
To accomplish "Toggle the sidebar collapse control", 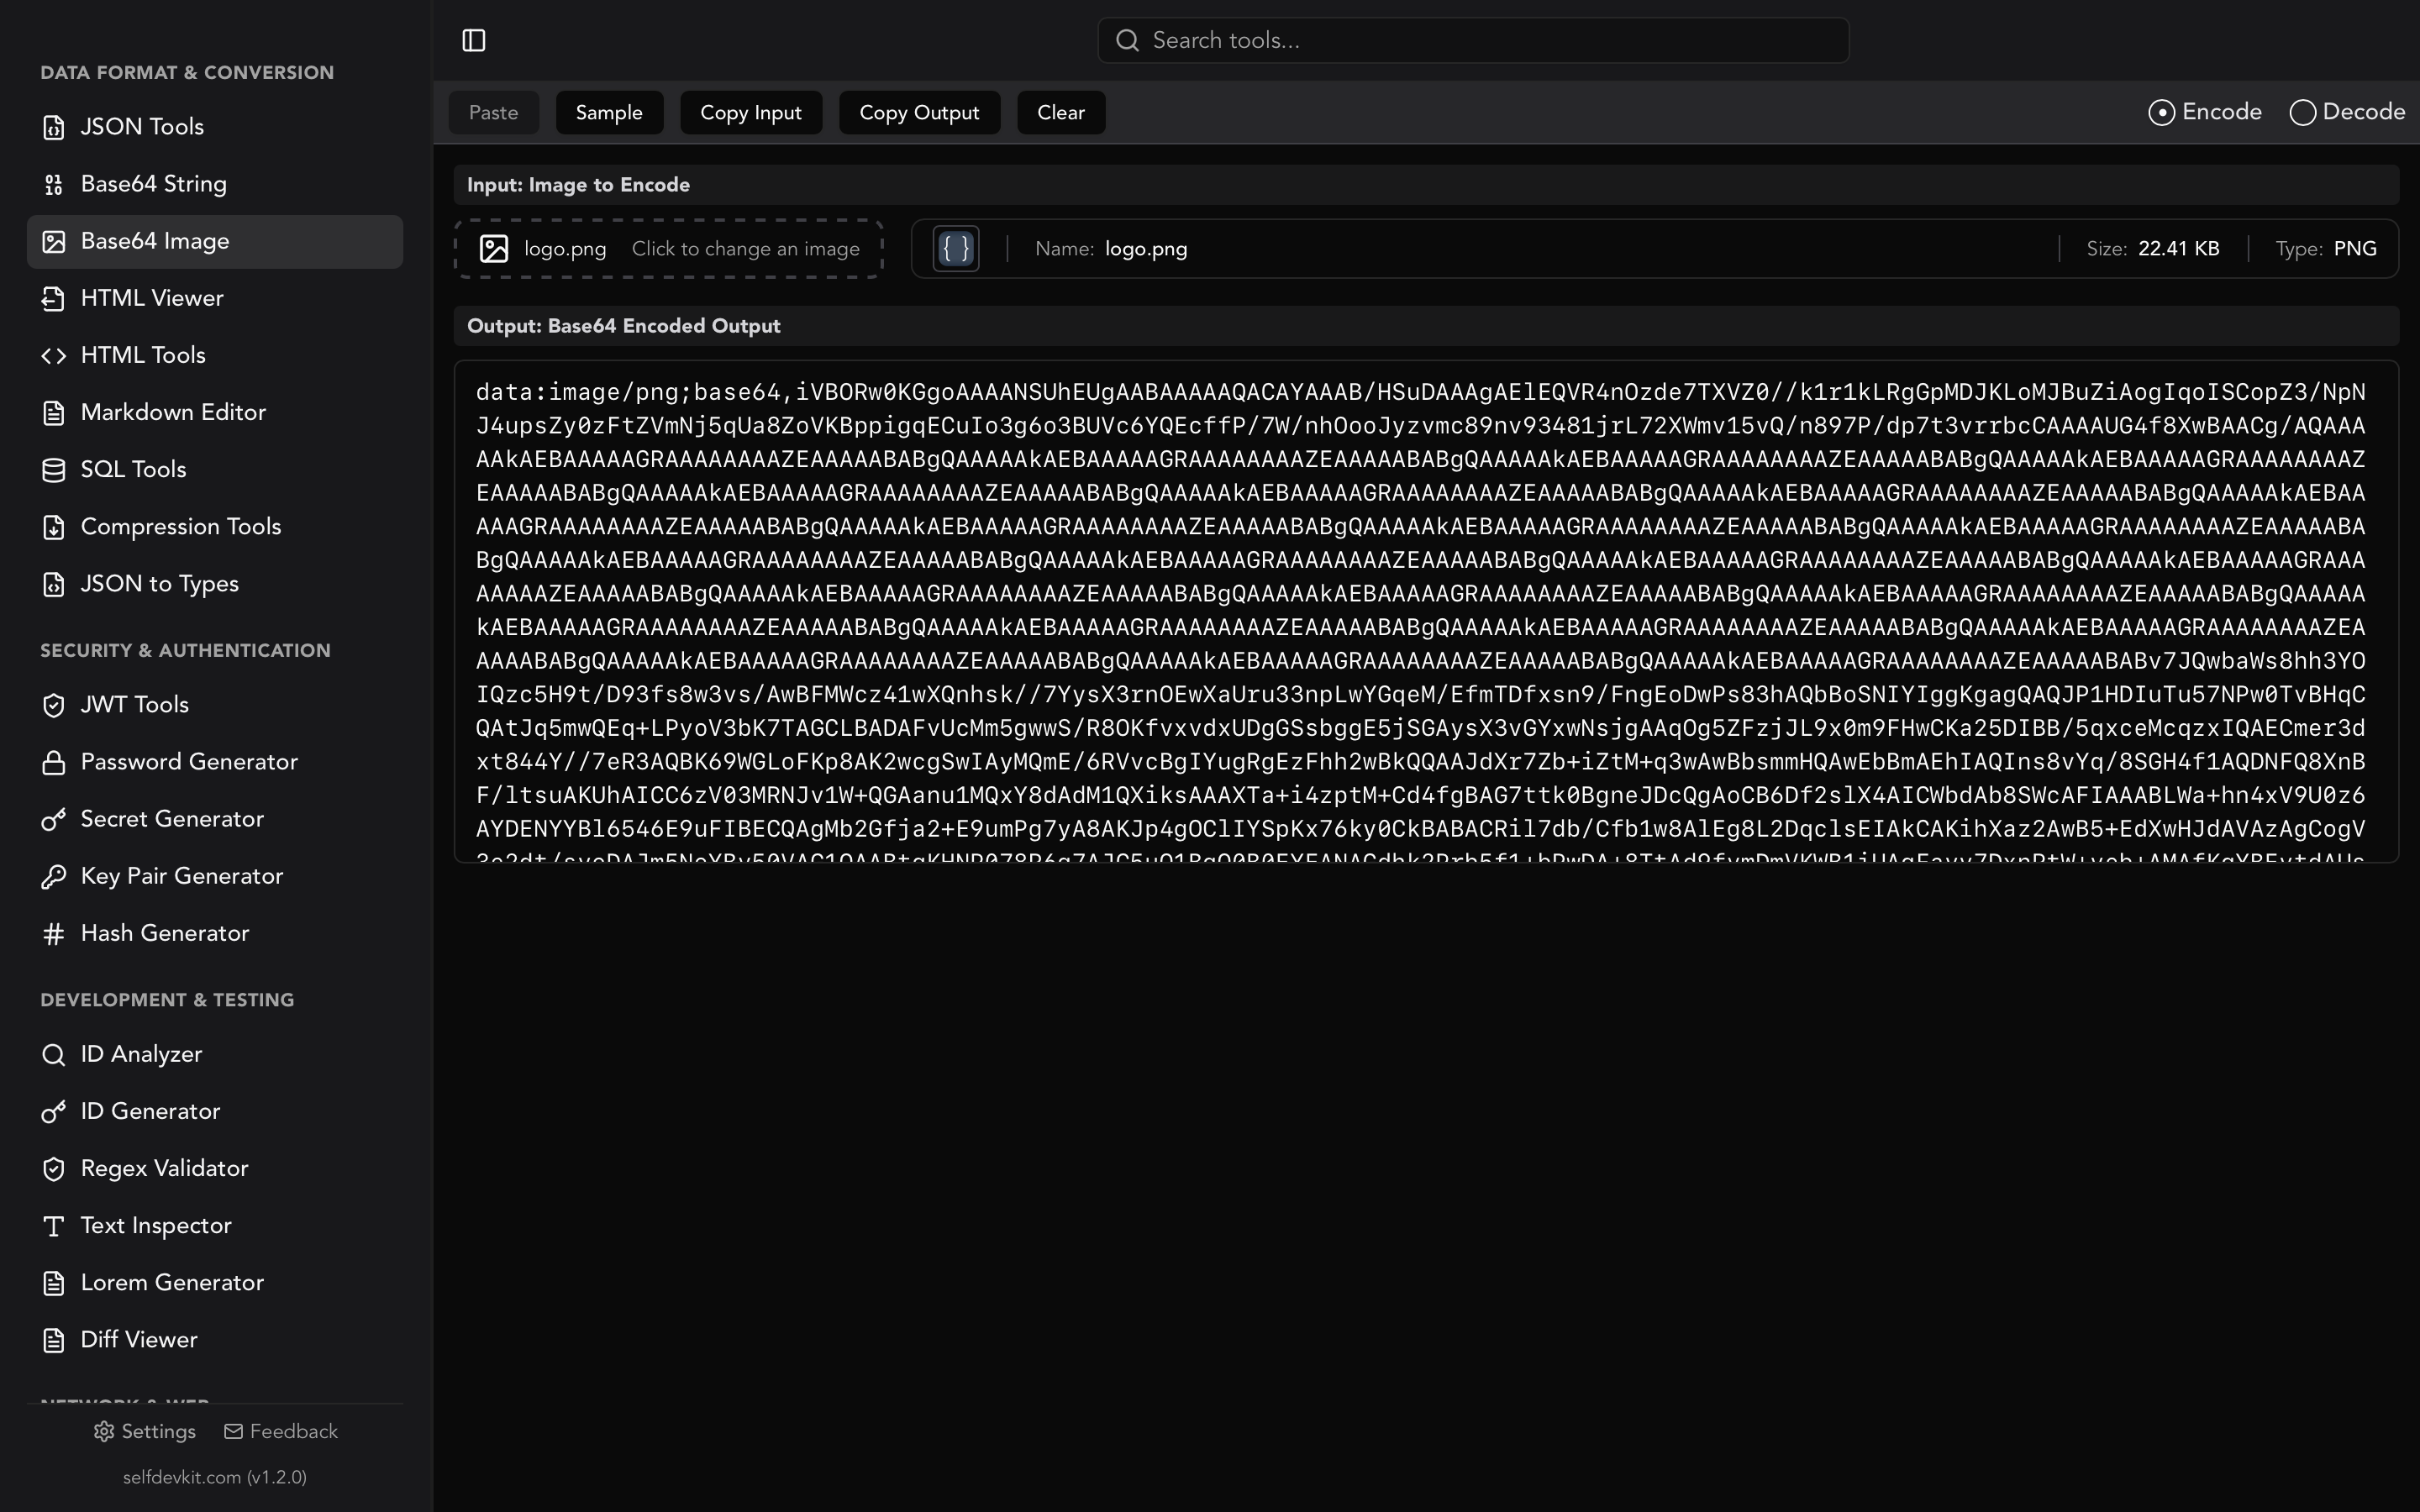I will (474, 40).
